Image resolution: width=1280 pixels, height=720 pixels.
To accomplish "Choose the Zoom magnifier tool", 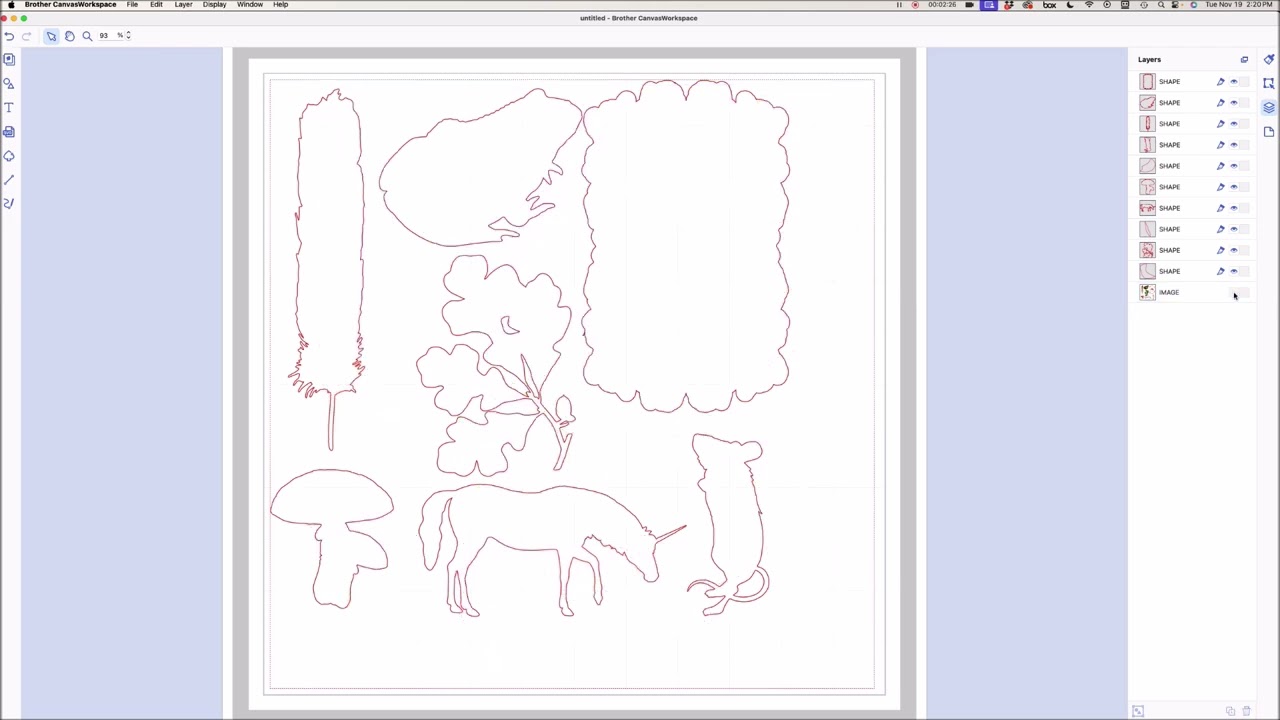I will pyautogui.click(x=87, y=36).
